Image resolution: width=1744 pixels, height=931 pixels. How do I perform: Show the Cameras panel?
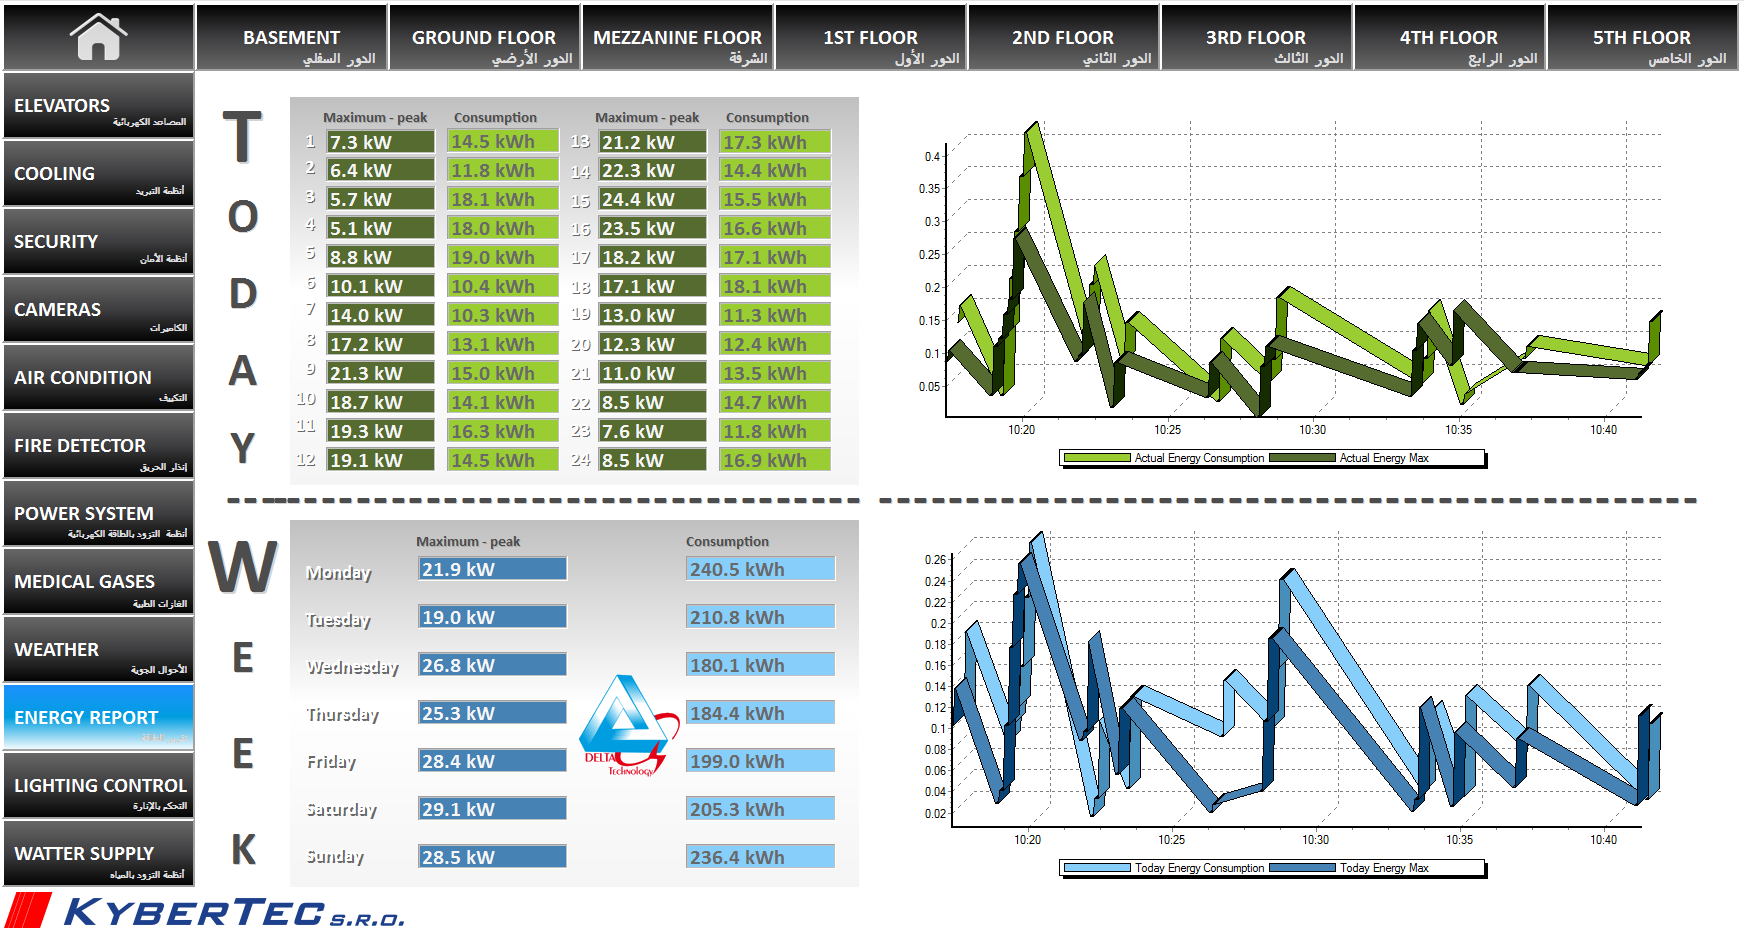point(98,310)
